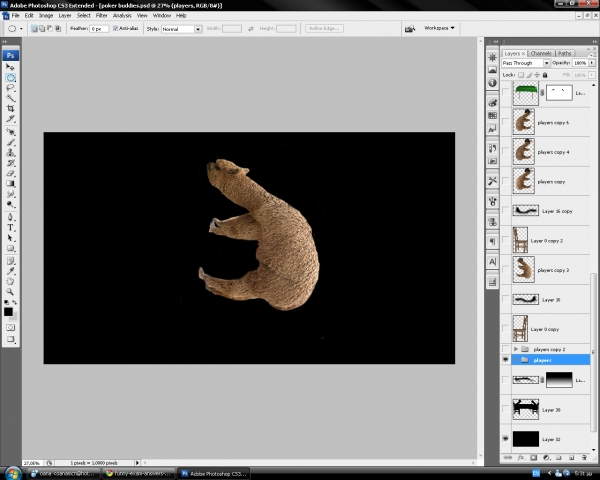This screenshot has width=600, height=480.
Task: Open the Style Normal dropdown
Action: (x=181, y=29)
